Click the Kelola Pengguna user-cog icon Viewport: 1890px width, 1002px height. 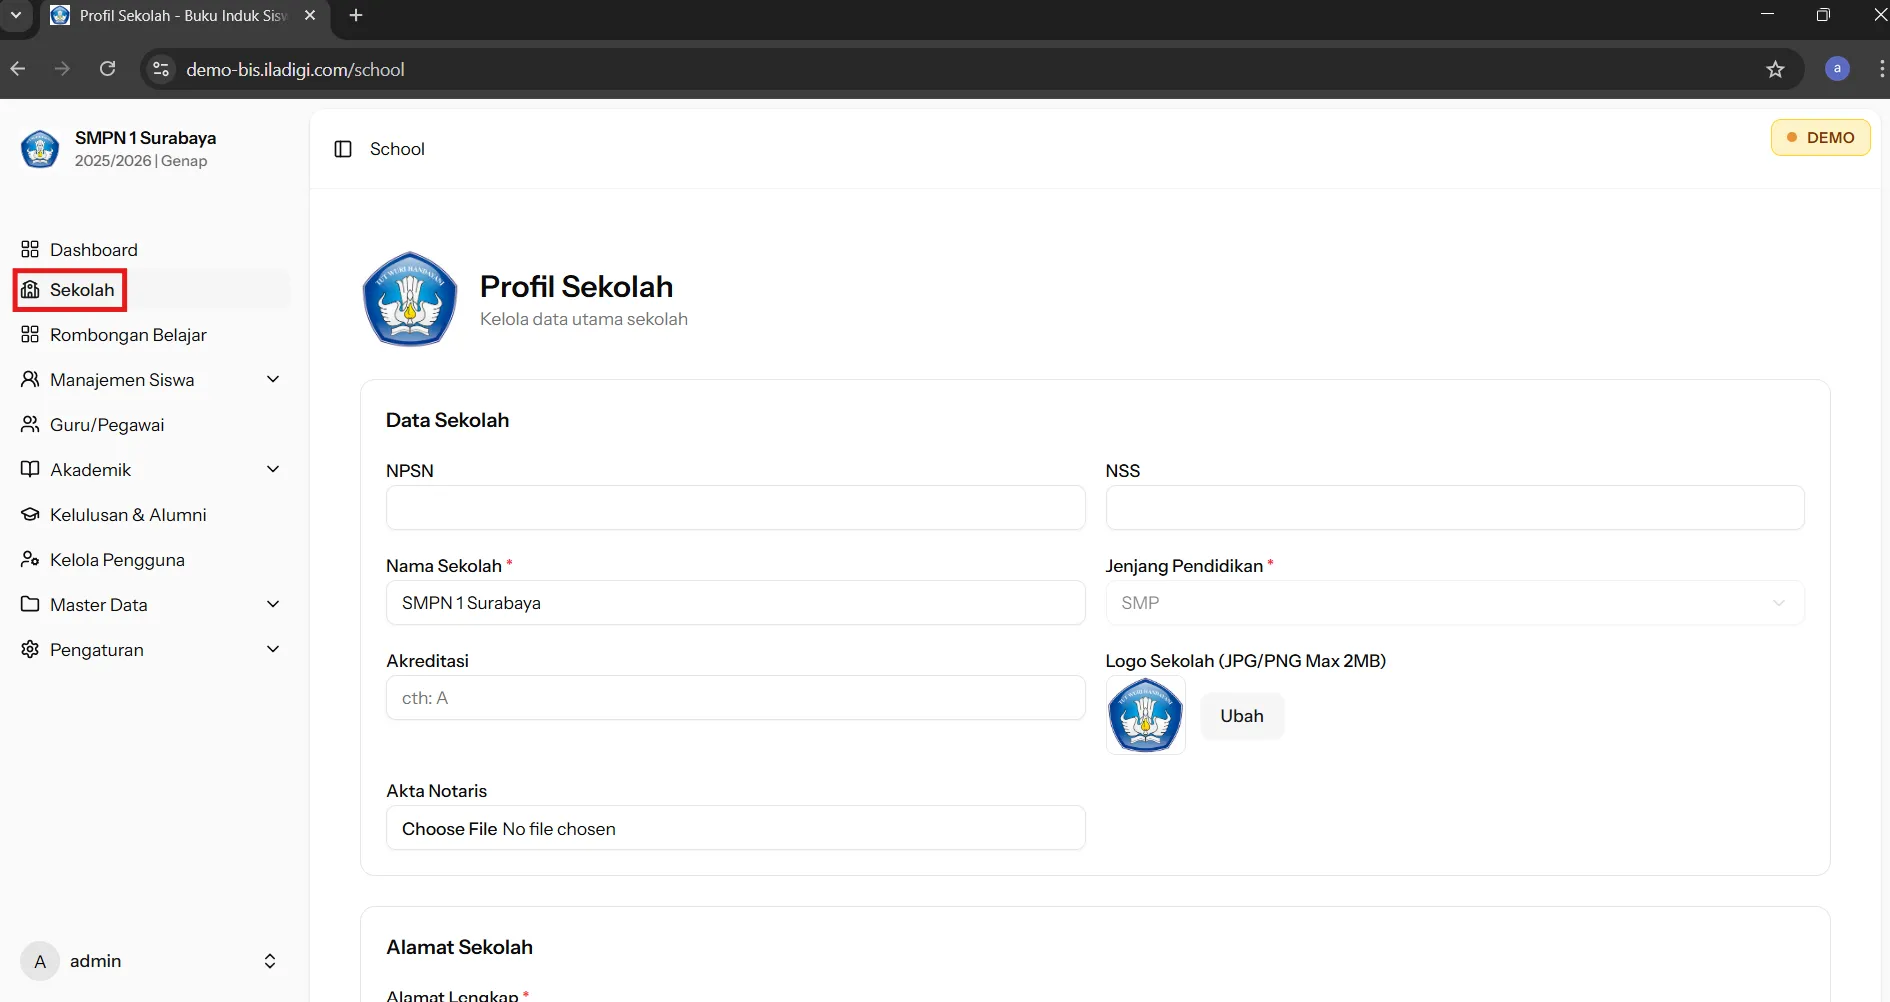click(30, 559)
